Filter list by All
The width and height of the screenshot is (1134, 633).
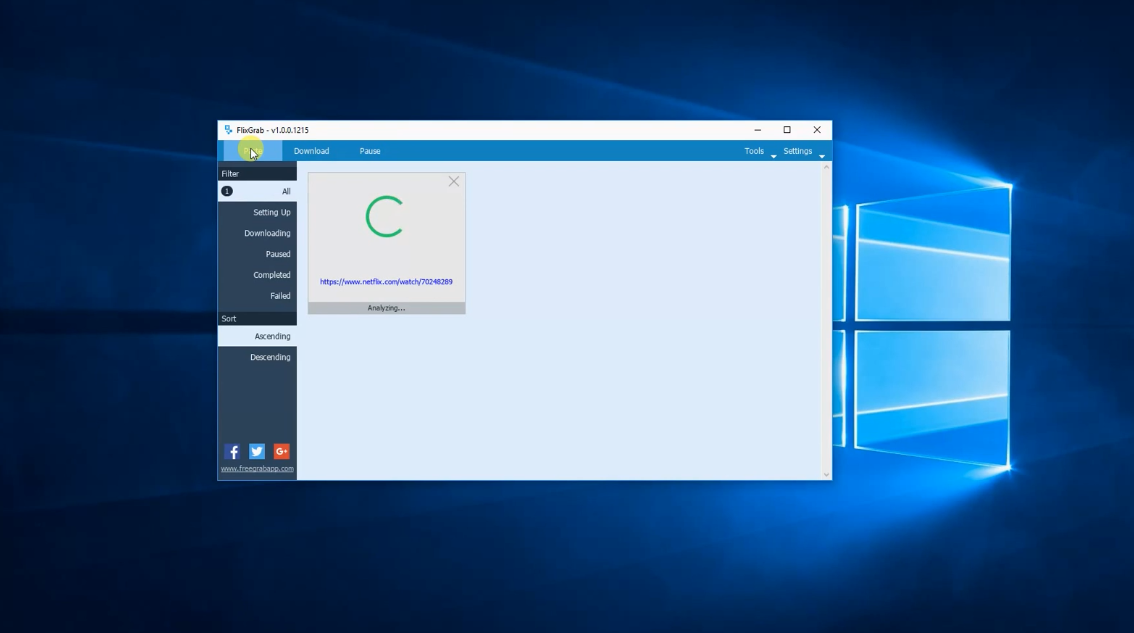[257, 192]
